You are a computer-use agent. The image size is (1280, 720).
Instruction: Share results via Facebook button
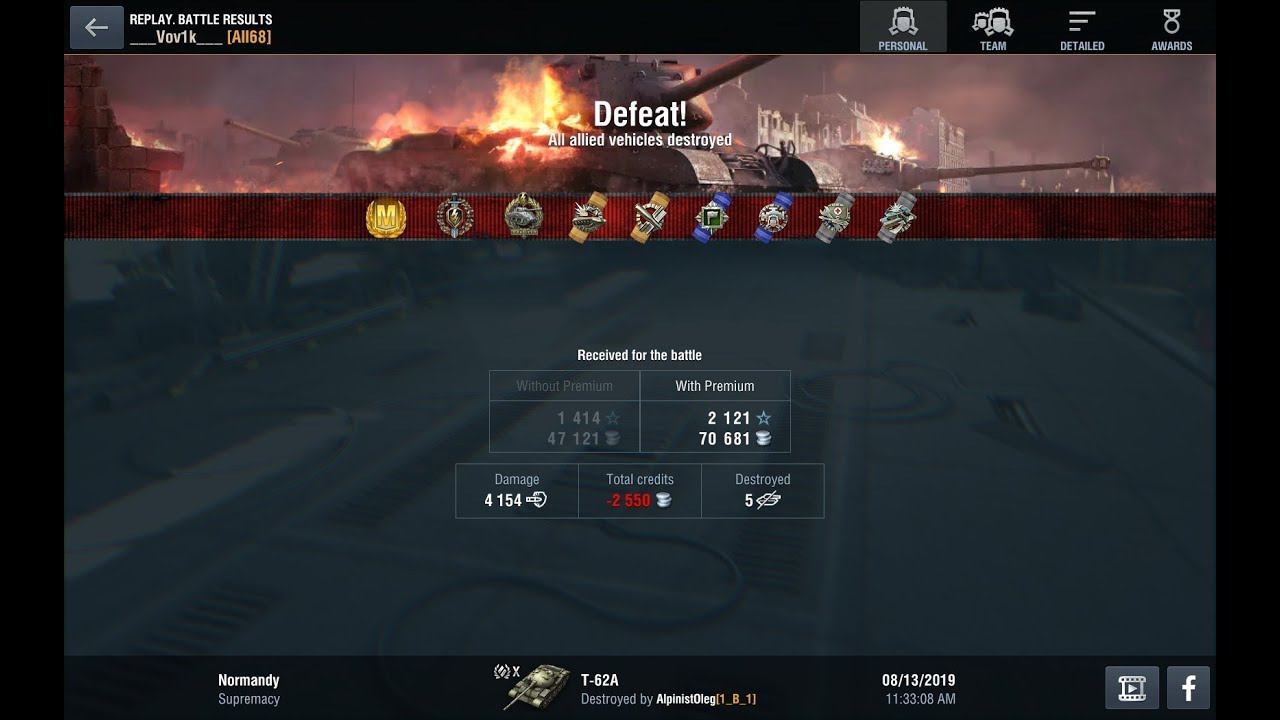pos(1188,688)
